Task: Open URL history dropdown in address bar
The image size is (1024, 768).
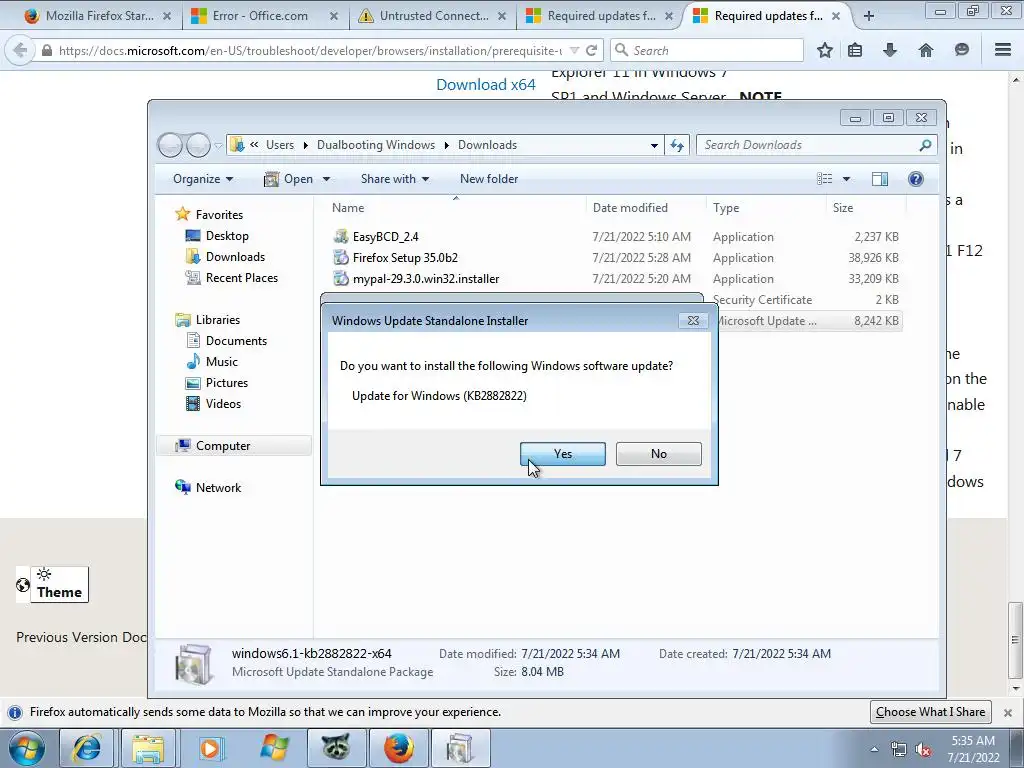Action: pos(574,50)
